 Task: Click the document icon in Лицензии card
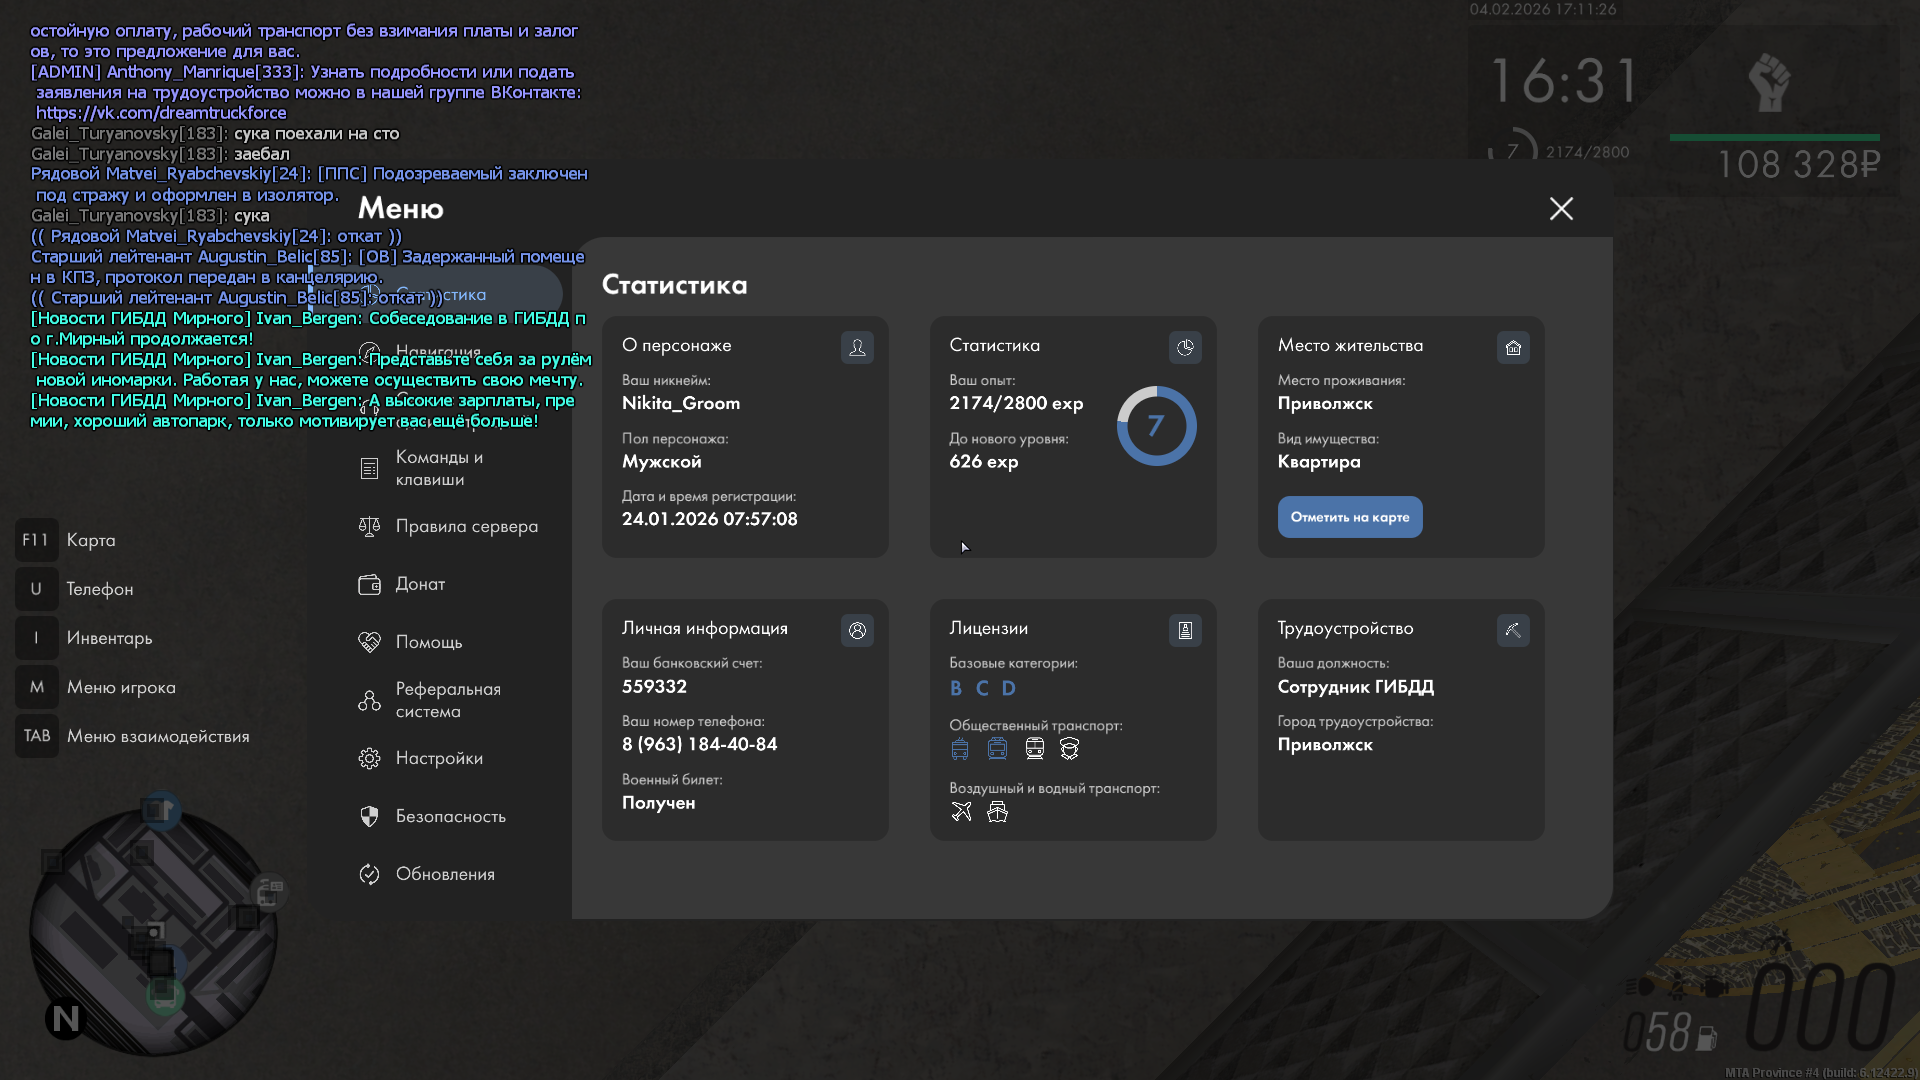pyautogui.click(x=1185, y=630)
